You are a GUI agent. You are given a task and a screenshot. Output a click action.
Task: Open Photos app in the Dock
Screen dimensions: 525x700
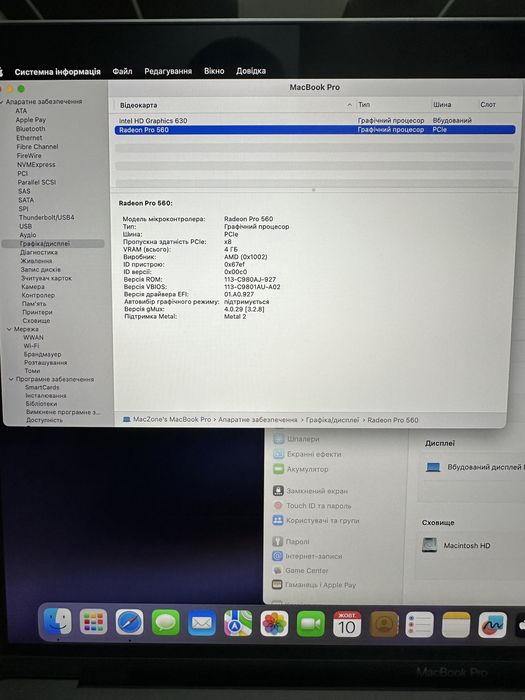(274, 624)
